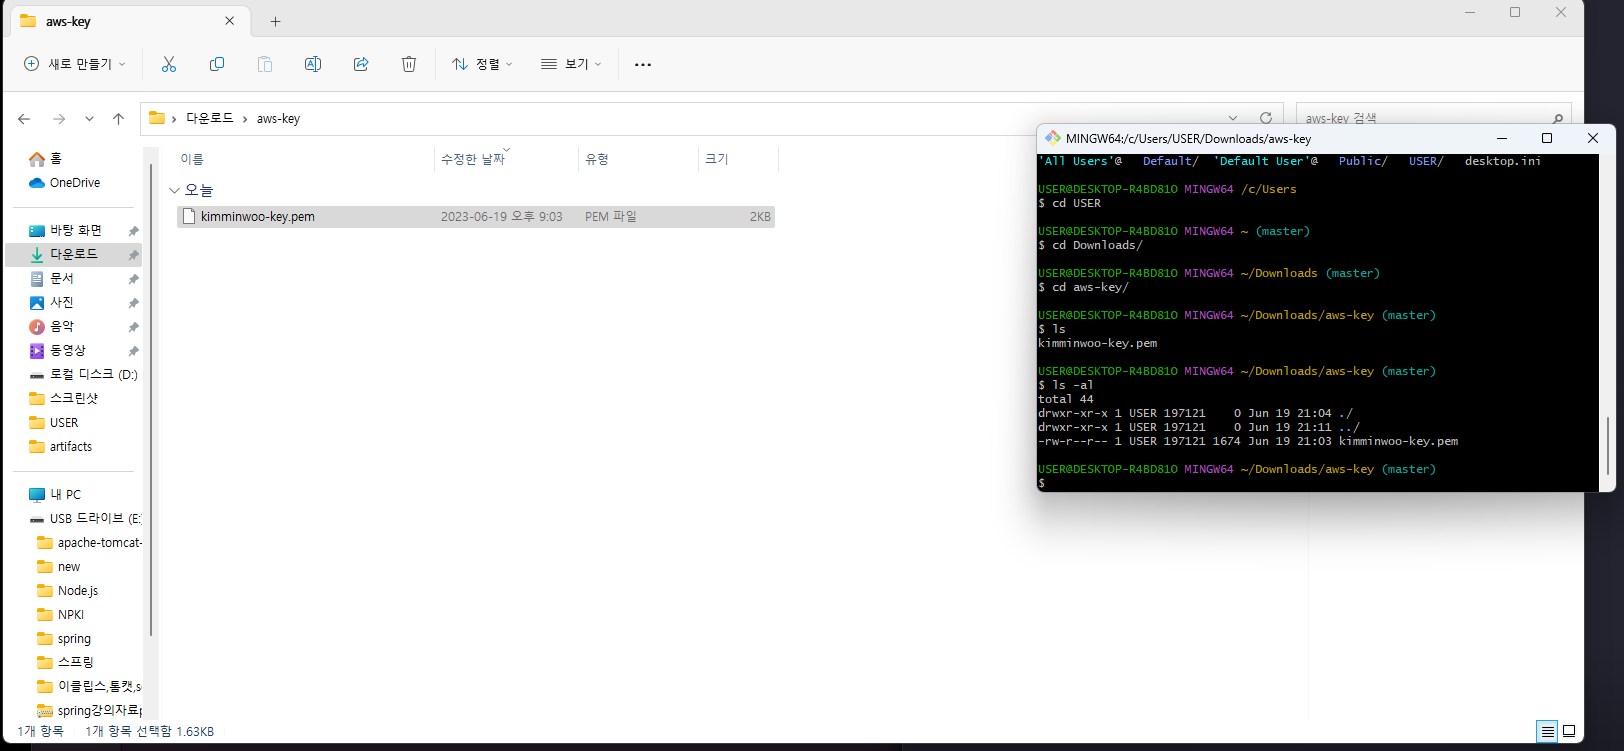Unpin 문서 via its pin icon
Image resolution: width=1624 pixels, height=751 pixels.
133,279
